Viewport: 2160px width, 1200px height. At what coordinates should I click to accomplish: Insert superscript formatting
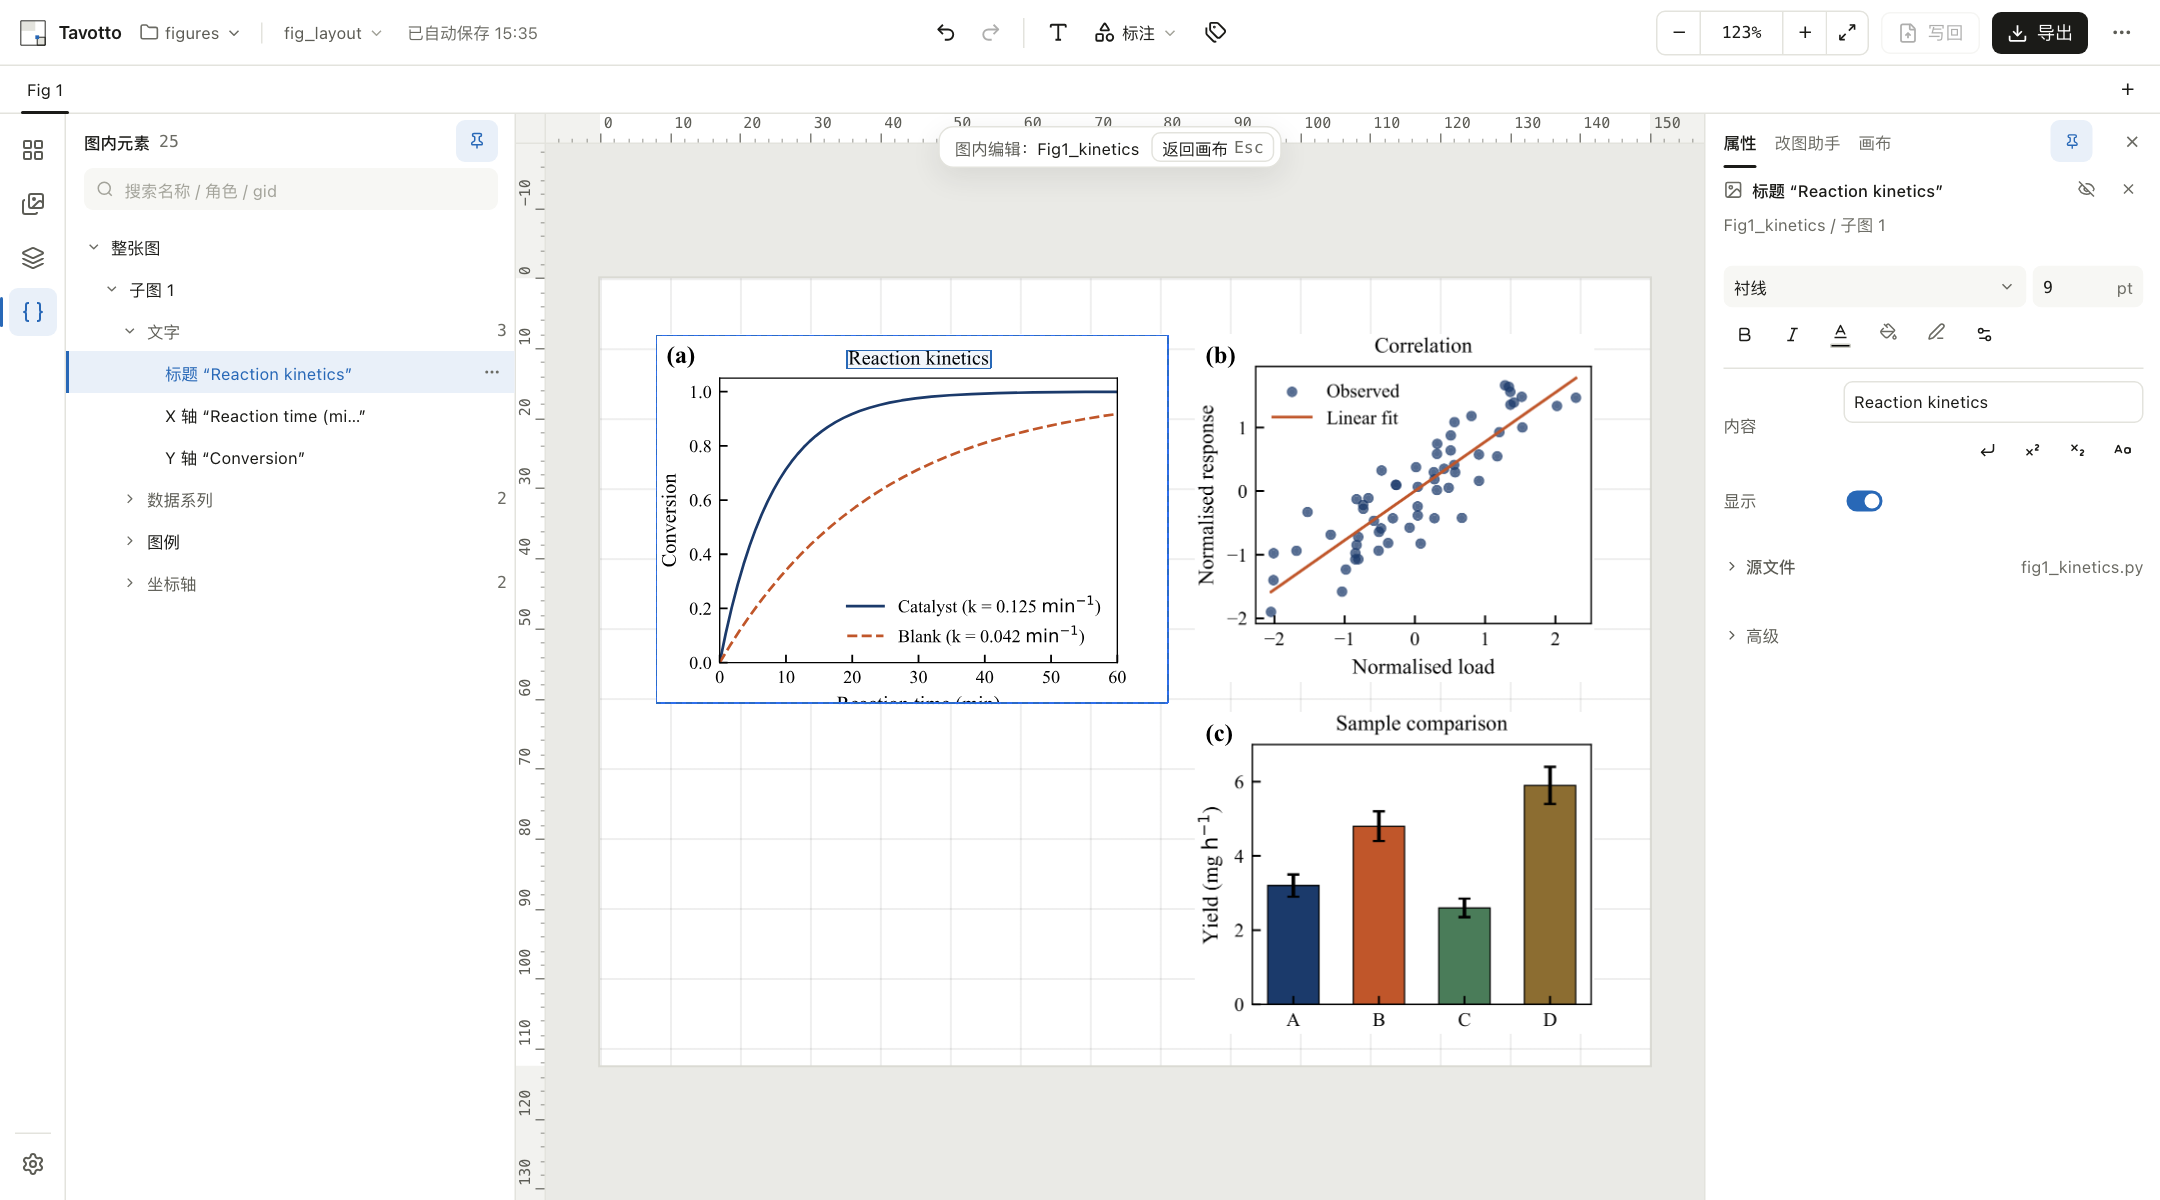[2032, 450]
